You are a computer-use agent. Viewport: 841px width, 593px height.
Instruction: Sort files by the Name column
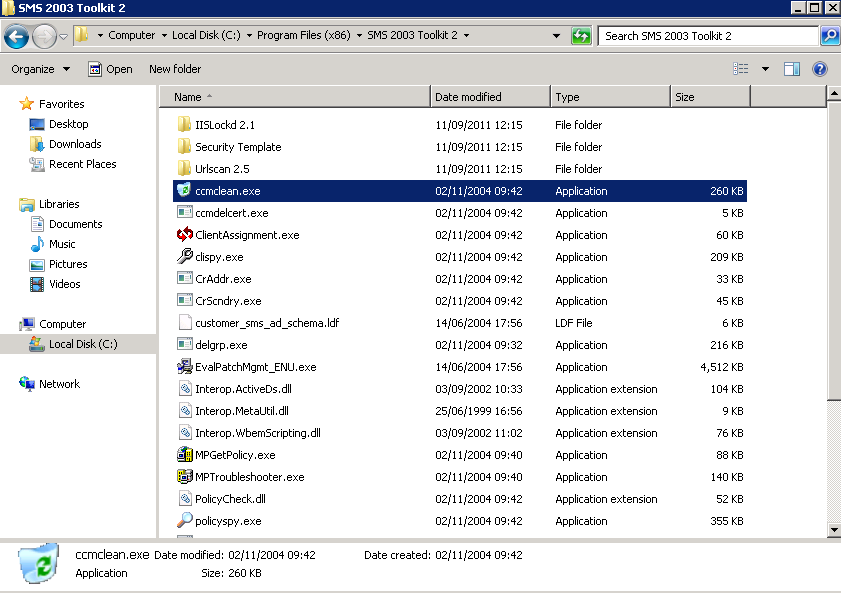point(295,97)
